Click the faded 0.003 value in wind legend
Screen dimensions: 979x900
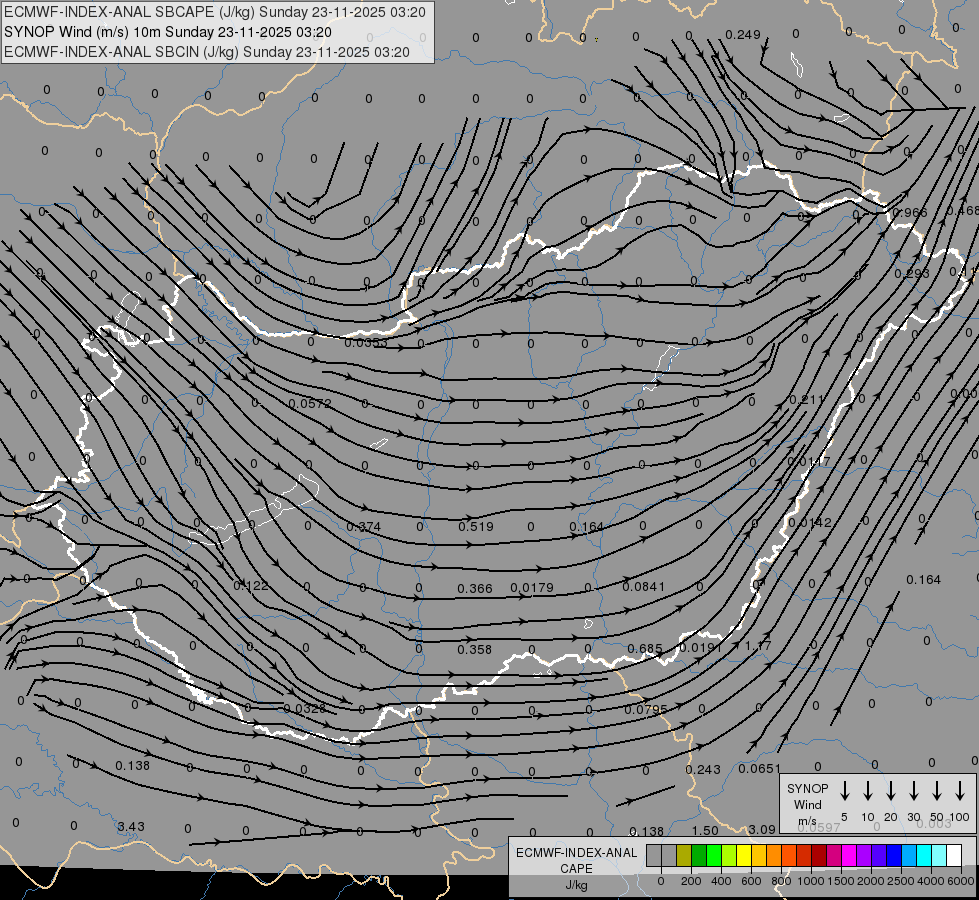[934, 824]
